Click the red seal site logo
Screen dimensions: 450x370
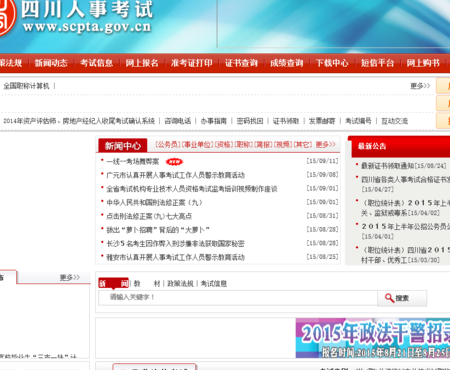click(x=7, y=17)
